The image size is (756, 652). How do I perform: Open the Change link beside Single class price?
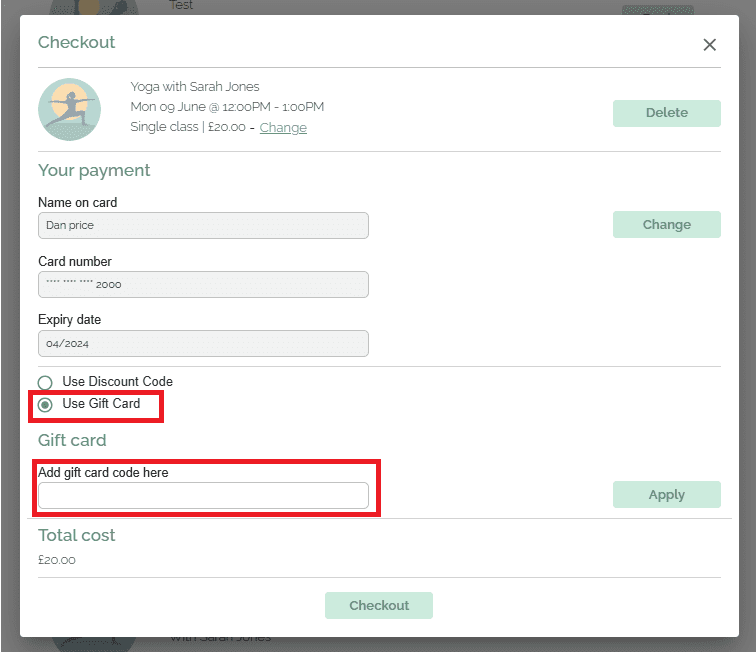pyautogui.click(x=283, y=127)
